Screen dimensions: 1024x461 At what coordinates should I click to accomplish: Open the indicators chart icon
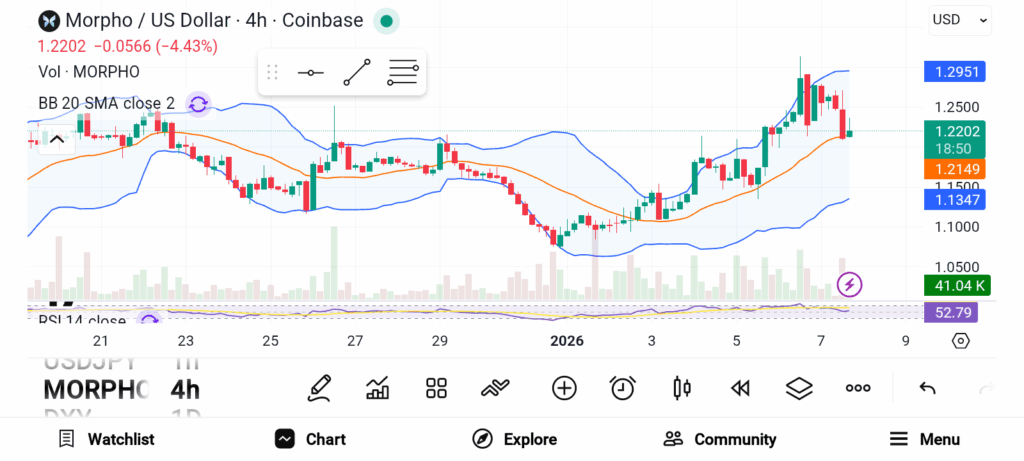point(378,388)
